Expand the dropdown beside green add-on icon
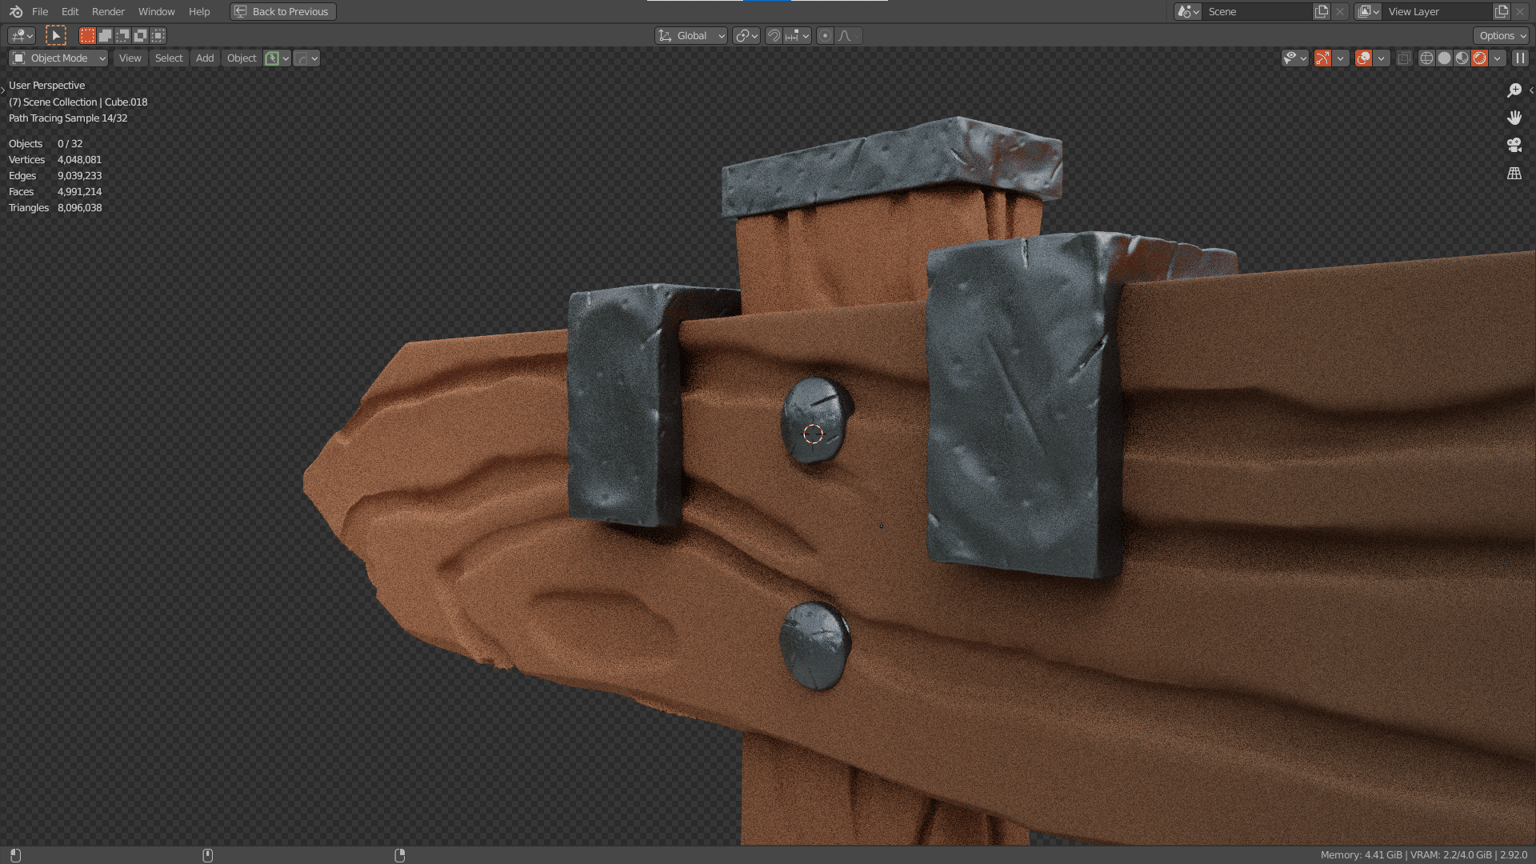Image resolution: width=1536 pixels, height=864 pixels. (286, 58)
